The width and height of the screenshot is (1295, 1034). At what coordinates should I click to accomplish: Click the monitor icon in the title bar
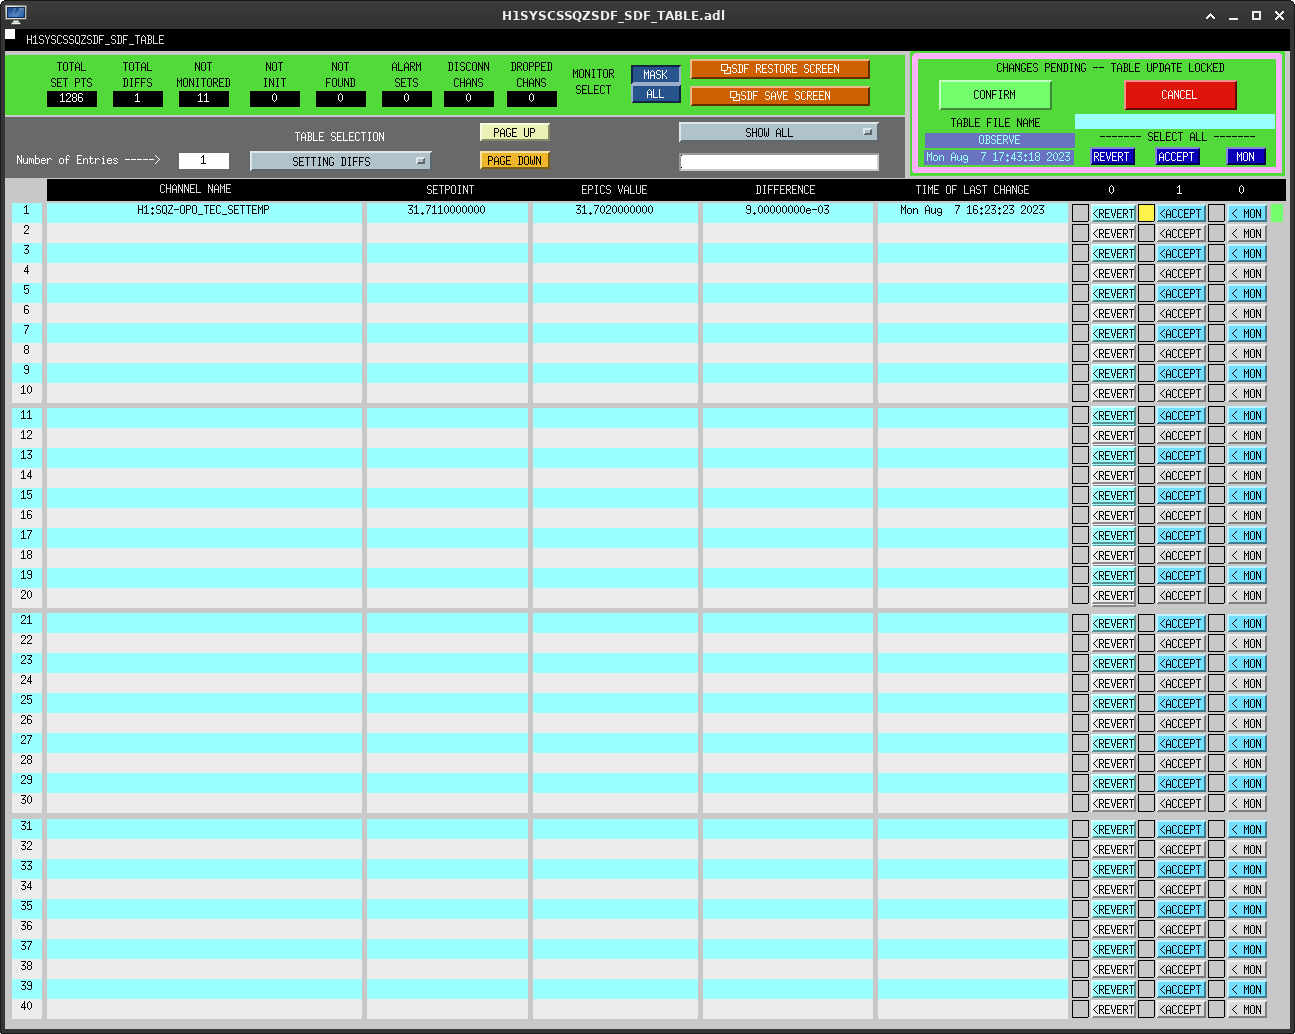point(16,15)
